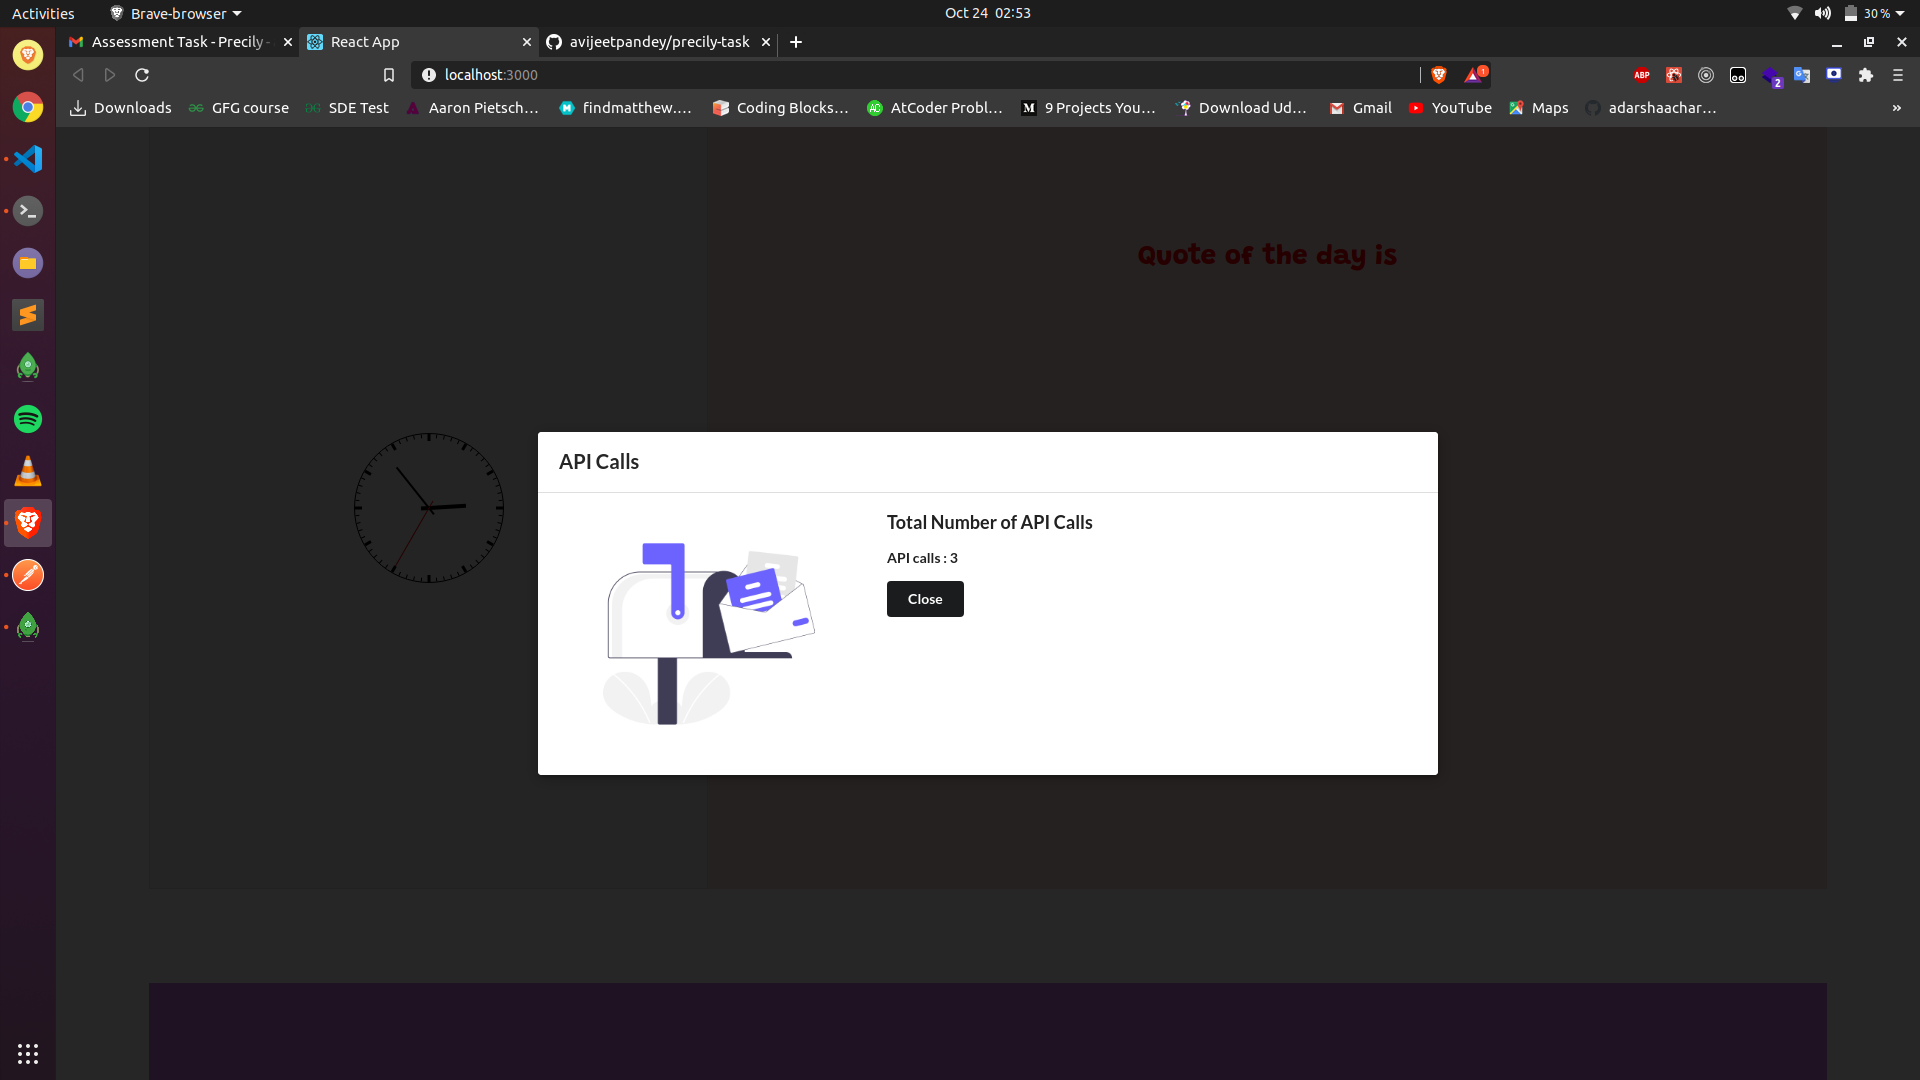This screenshot has width=1920, height=1080.
Task: Click the Adblock Plus ABP extension icon
Action: (1642, 75)
